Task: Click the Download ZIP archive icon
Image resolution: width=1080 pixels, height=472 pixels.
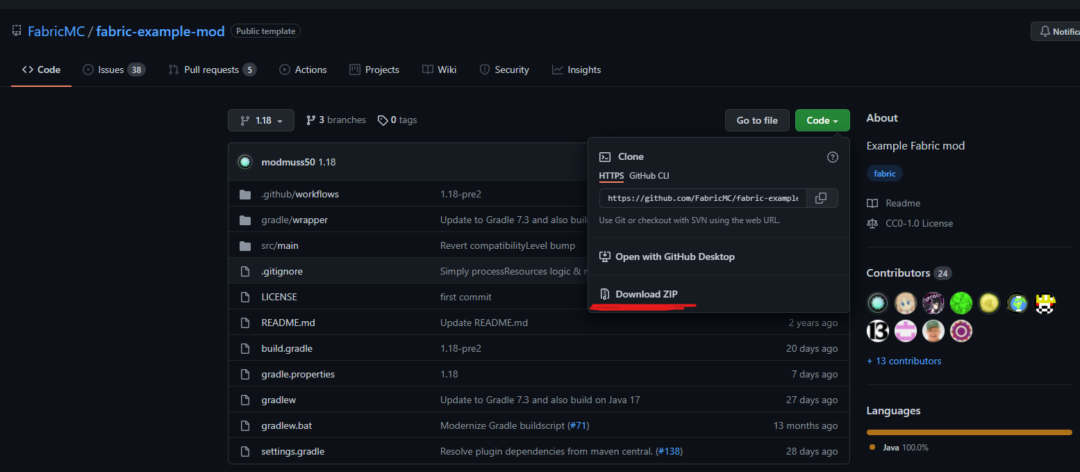Action: (605, 294)
